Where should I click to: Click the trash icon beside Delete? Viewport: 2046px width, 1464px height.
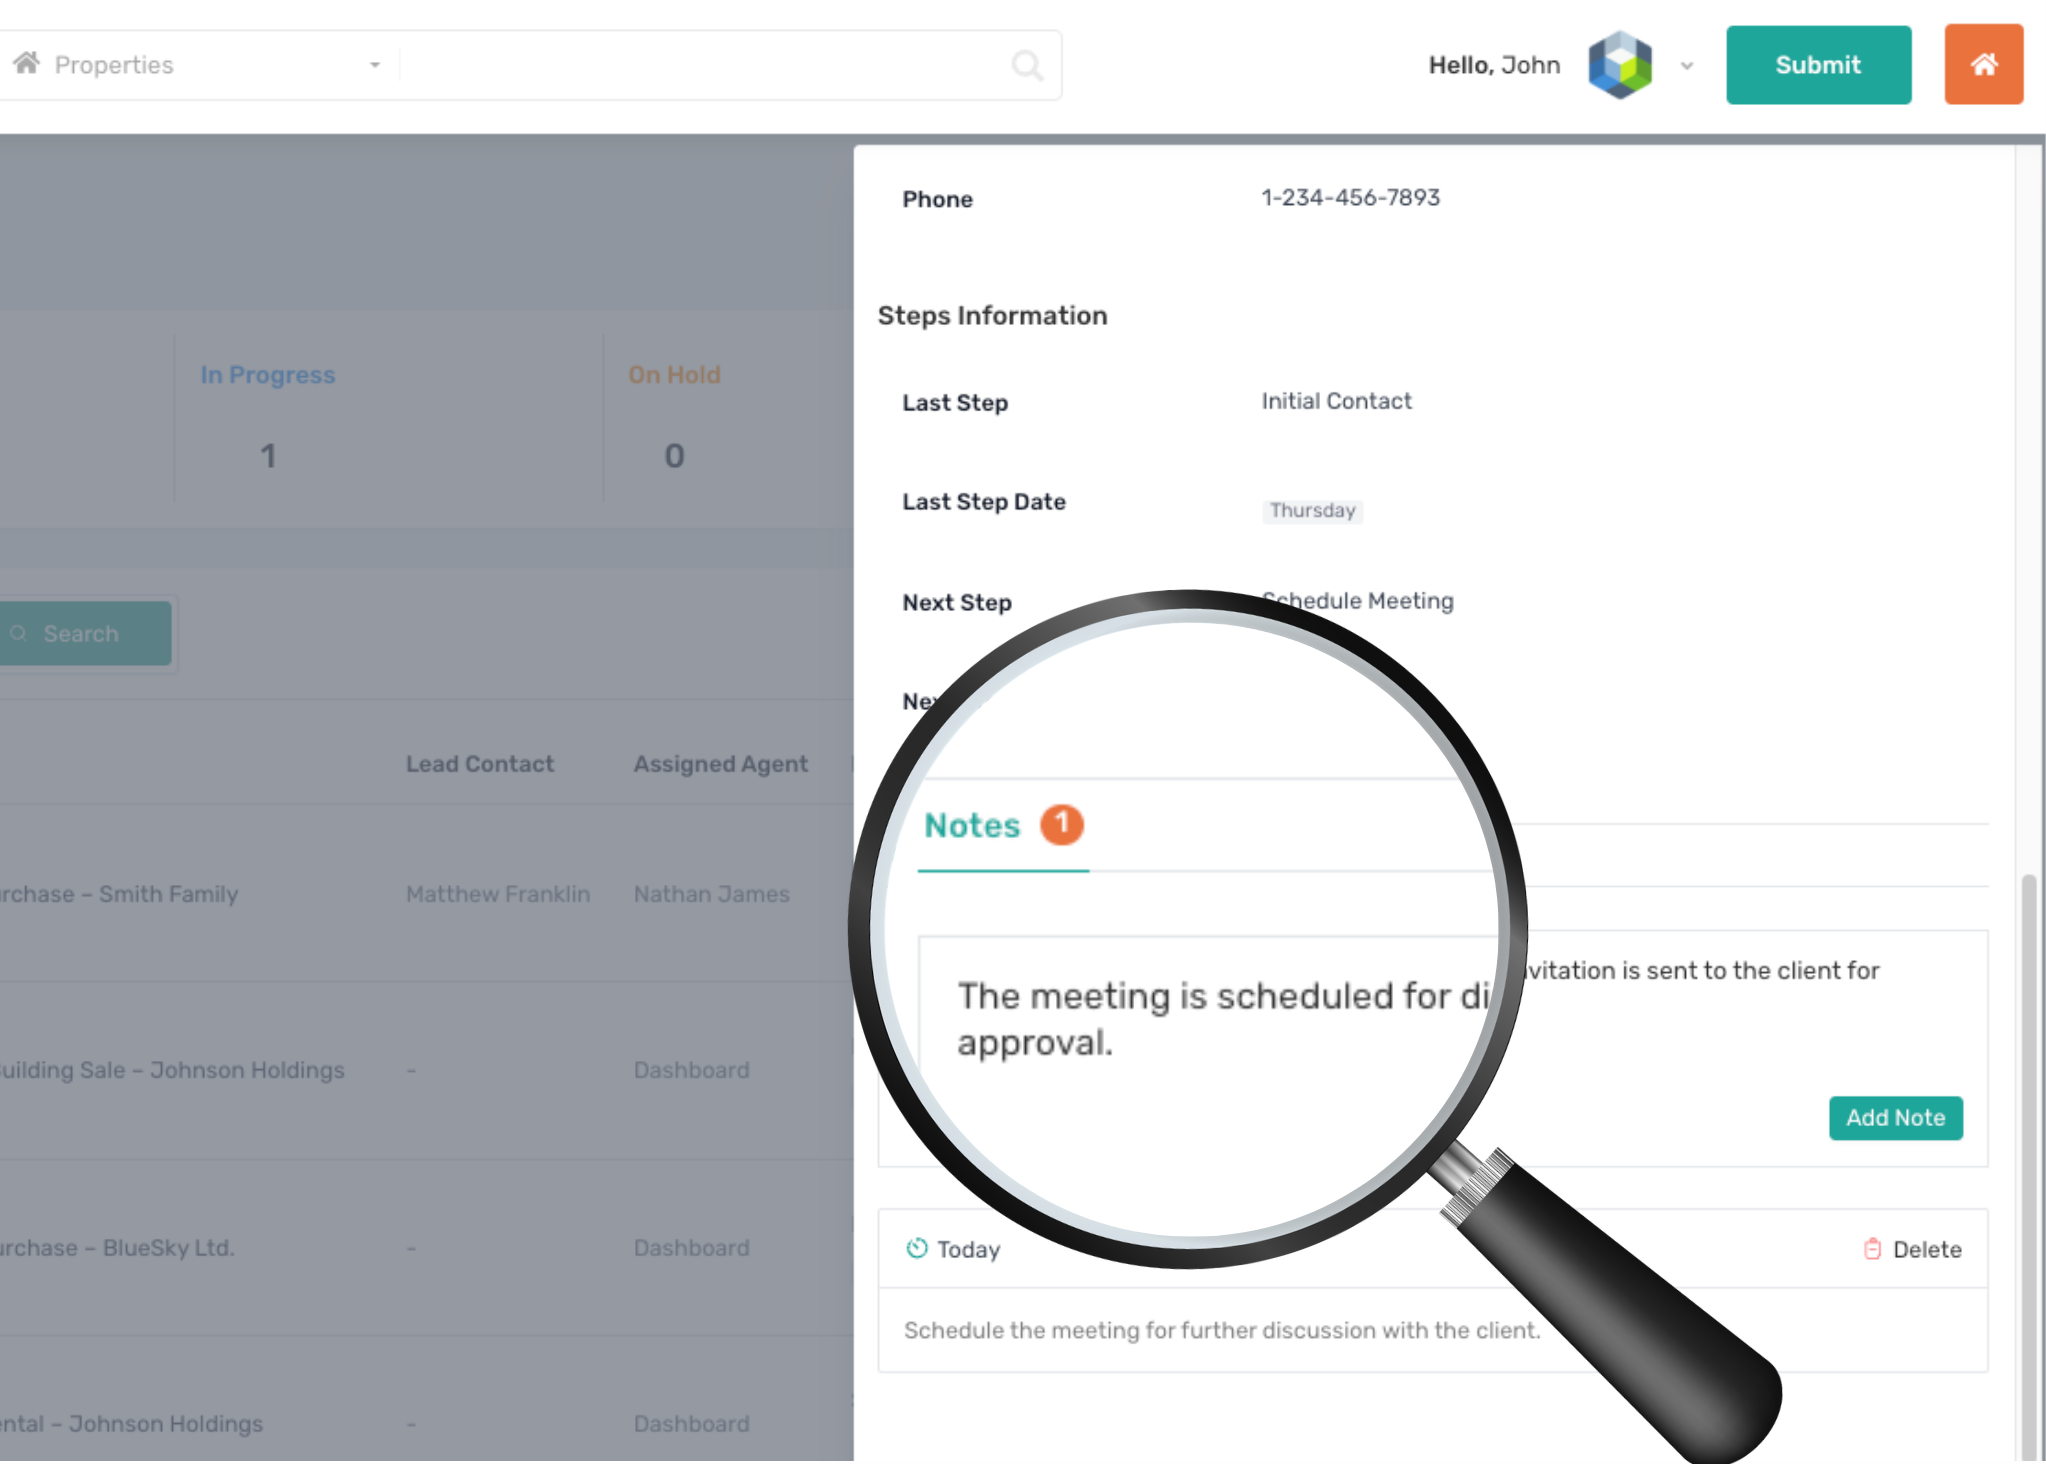pos(1872,1249)
